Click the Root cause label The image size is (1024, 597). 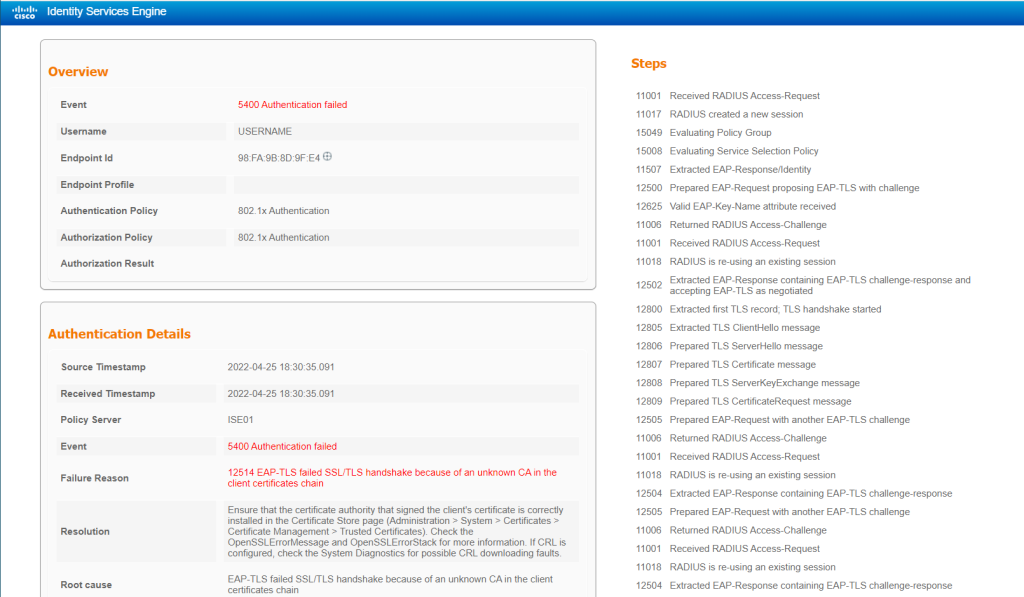click(x=86, y=585)
